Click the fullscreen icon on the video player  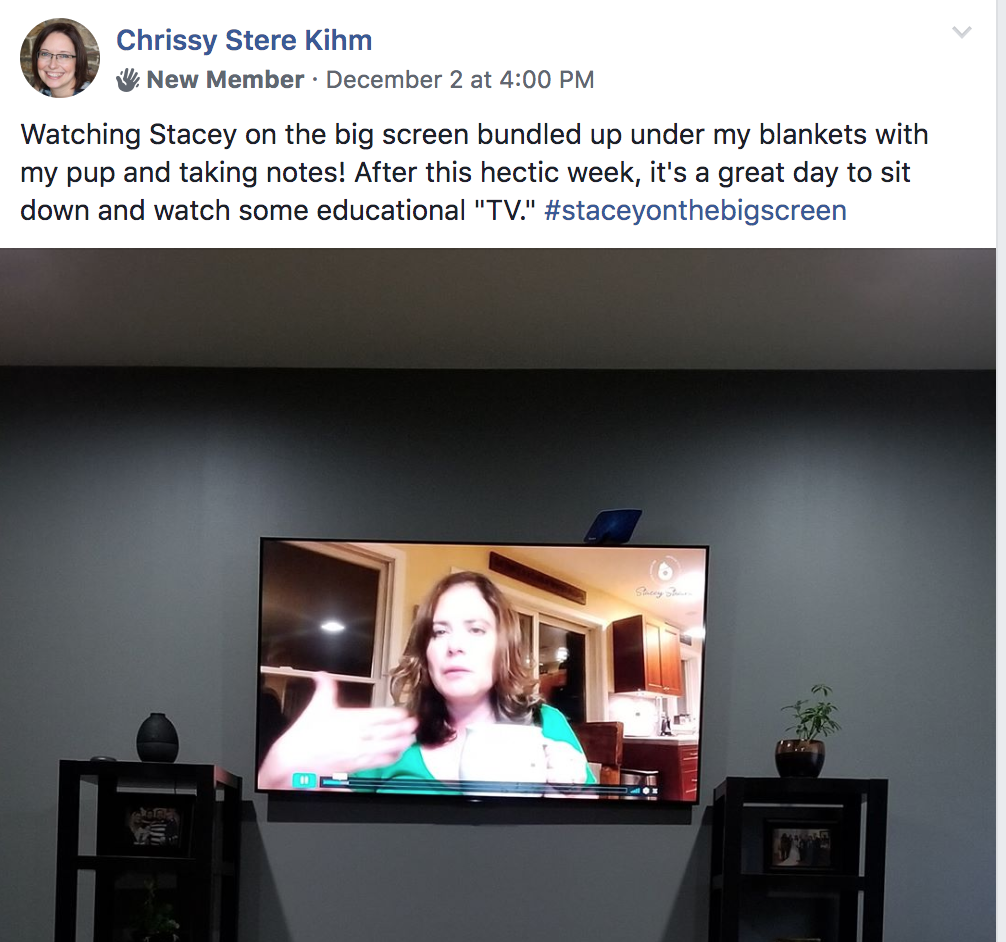point(654,791)
